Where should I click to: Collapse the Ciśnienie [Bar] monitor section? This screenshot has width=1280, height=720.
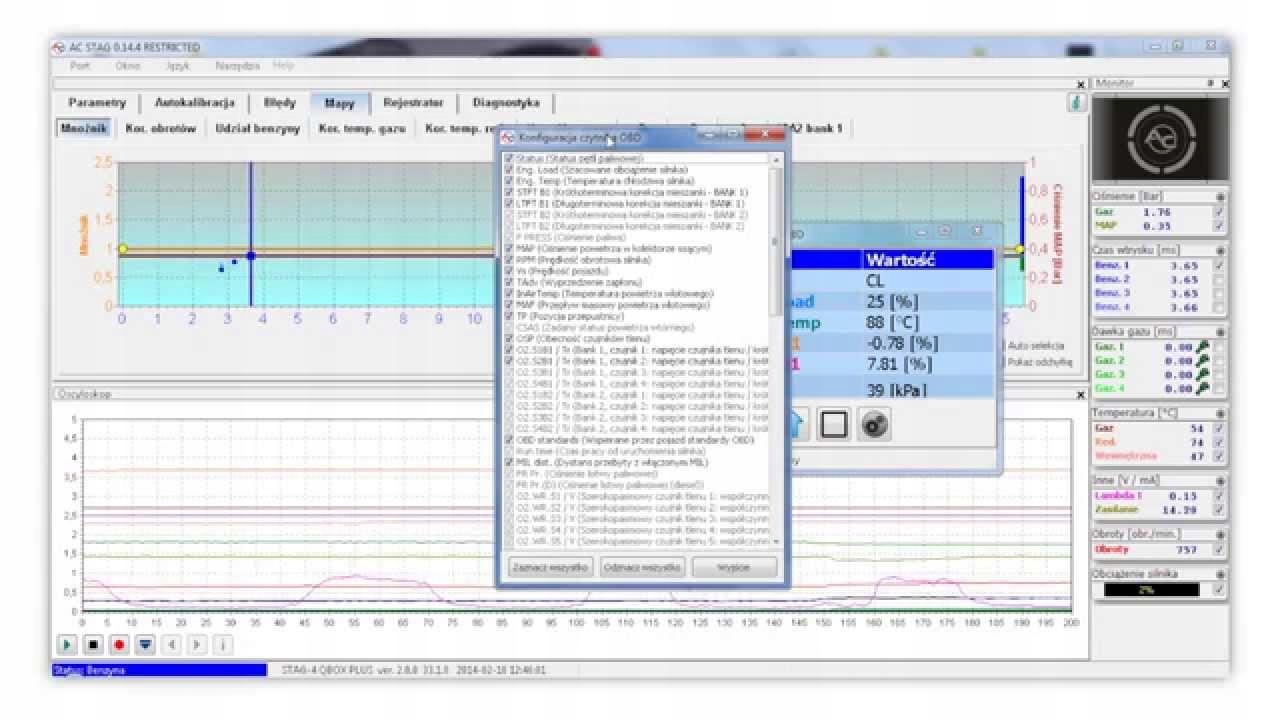pyautogui.click(x=1220, y=197)
